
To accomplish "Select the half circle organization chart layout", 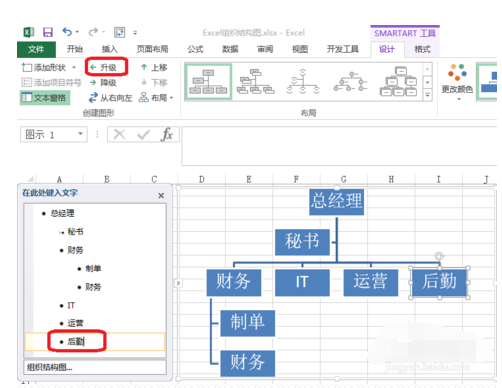I will click(303, 82).
